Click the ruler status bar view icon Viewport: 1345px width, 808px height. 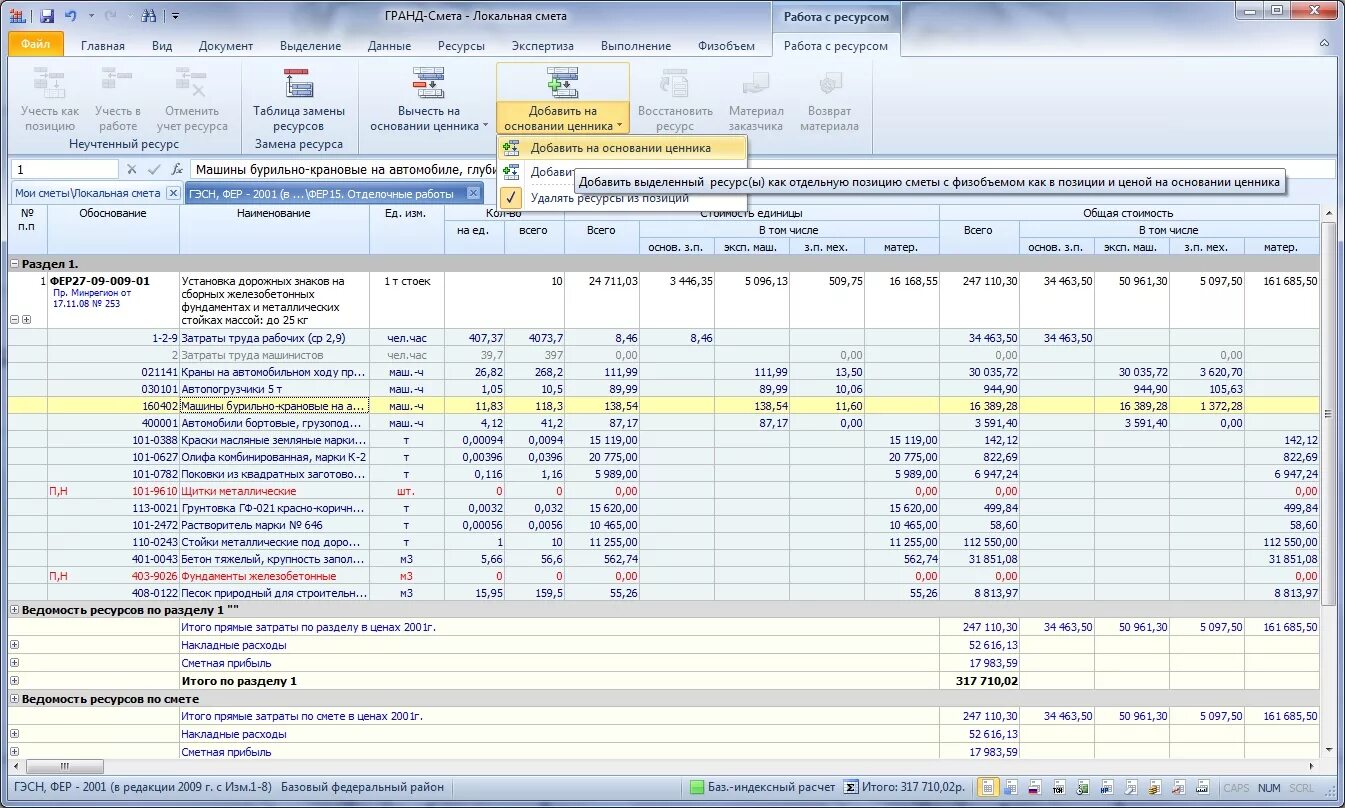(x=1204, y=788)
